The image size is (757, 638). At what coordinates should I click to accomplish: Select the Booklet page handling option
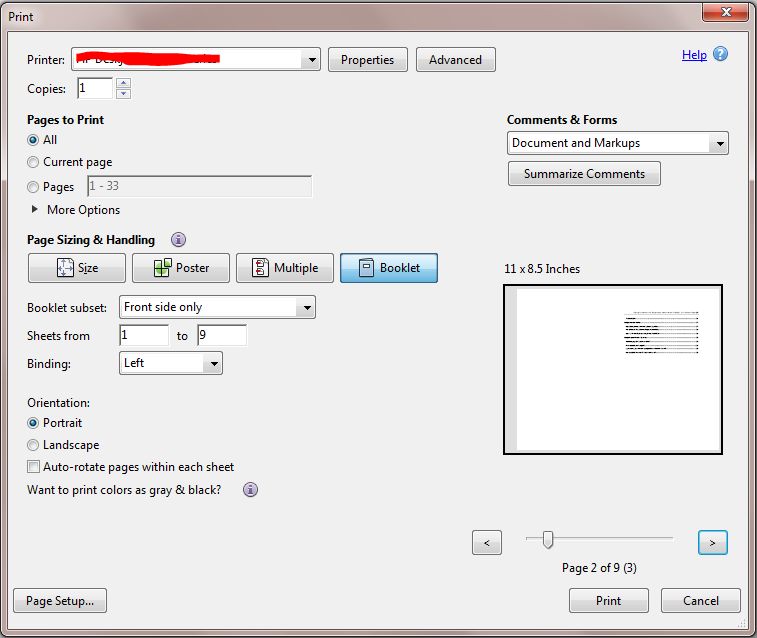click(389, 268)
